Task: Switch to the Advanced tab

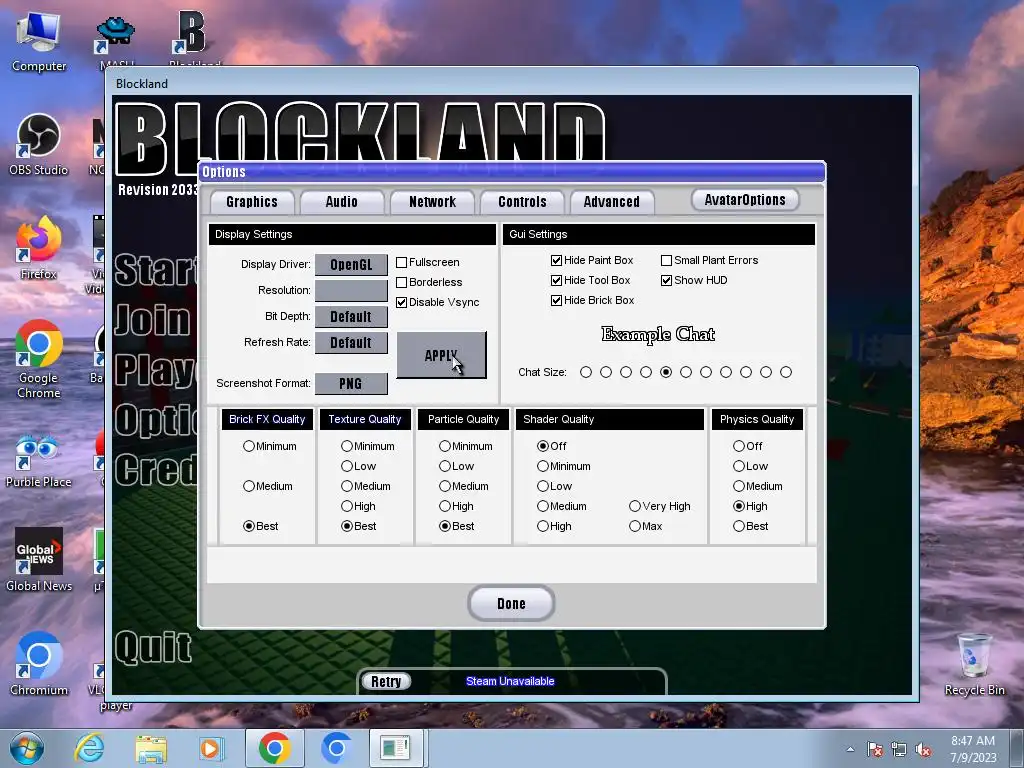Action: click(x=612, y=202)
